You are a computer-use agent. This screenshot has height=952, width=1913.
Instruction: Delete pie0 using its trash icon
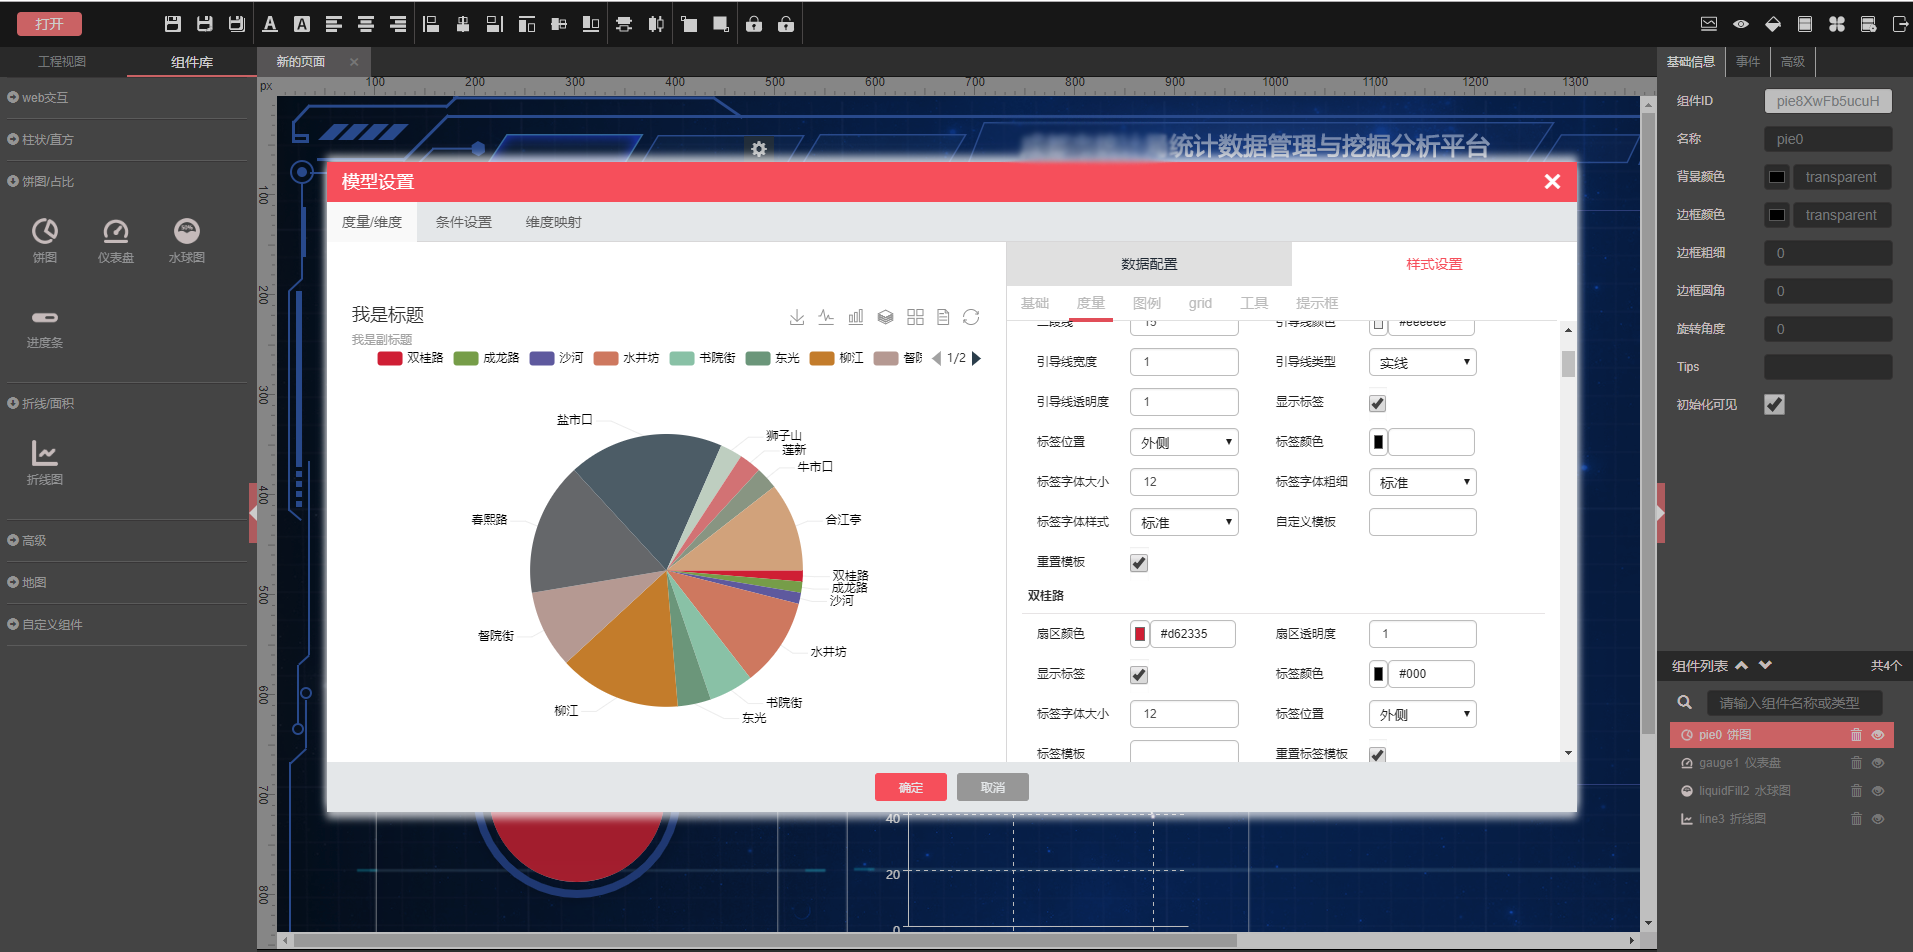[1856, 735]
